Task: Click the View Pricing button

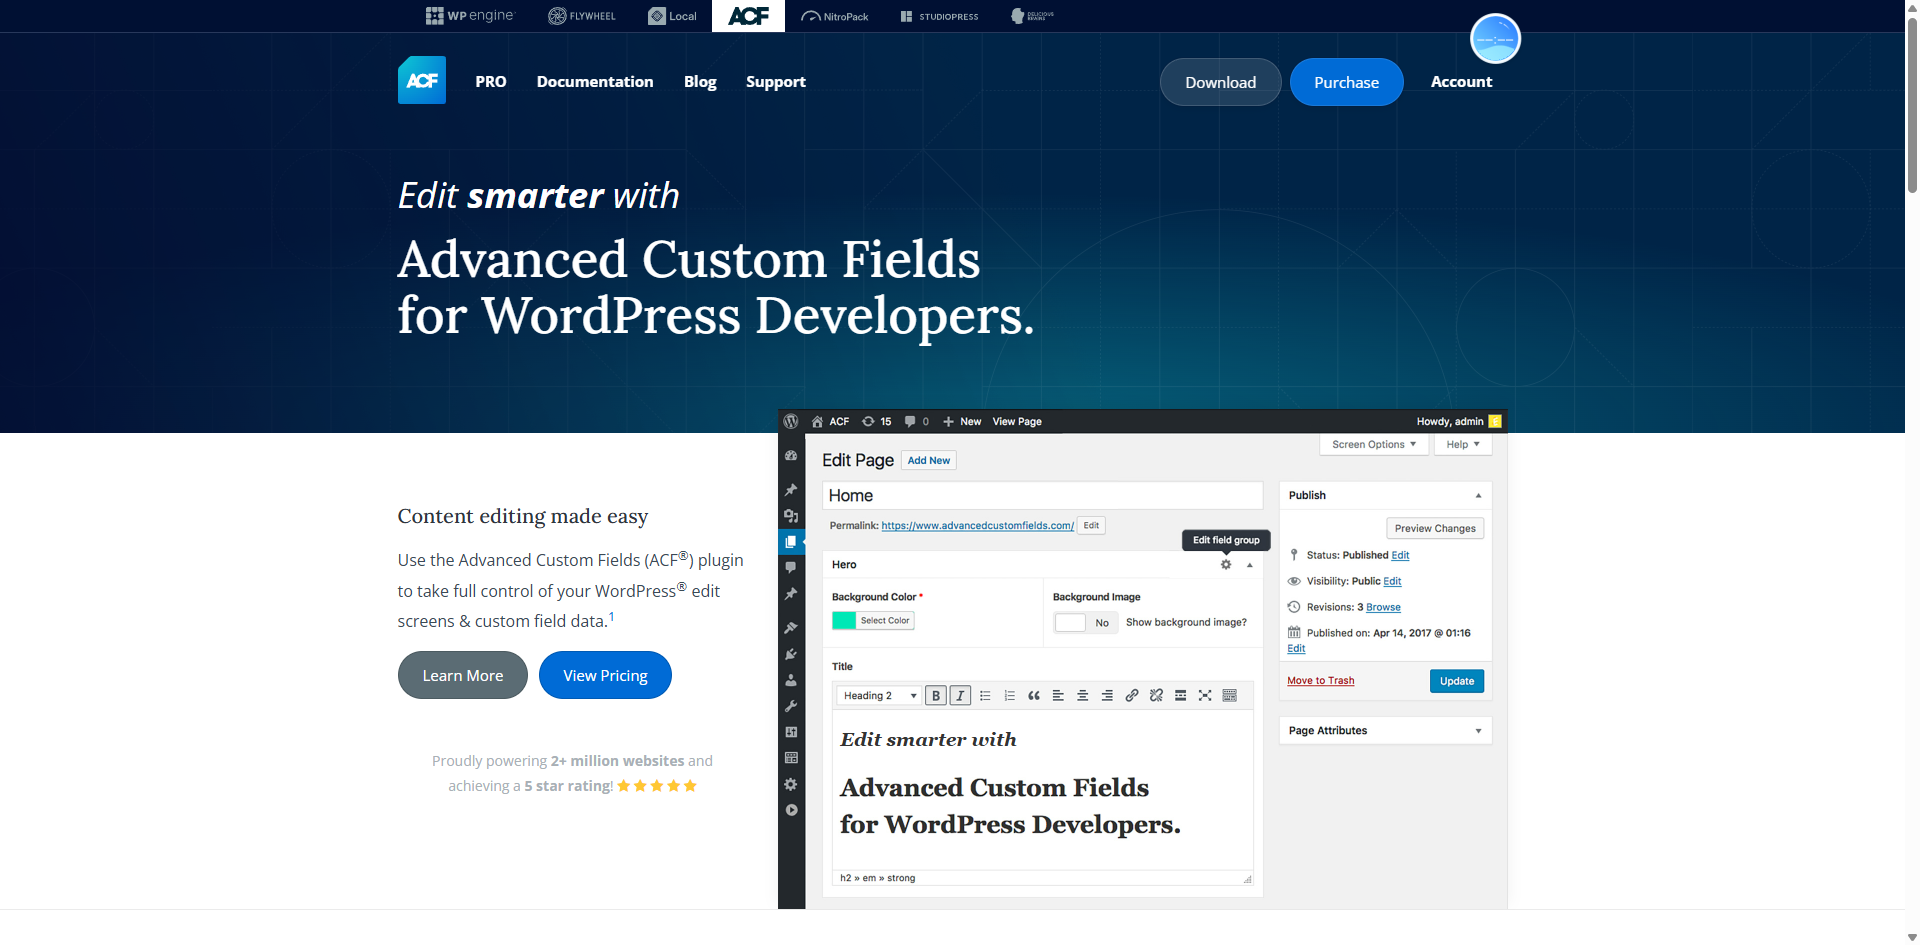Action: pyautogui.click(x=605, y=675)
